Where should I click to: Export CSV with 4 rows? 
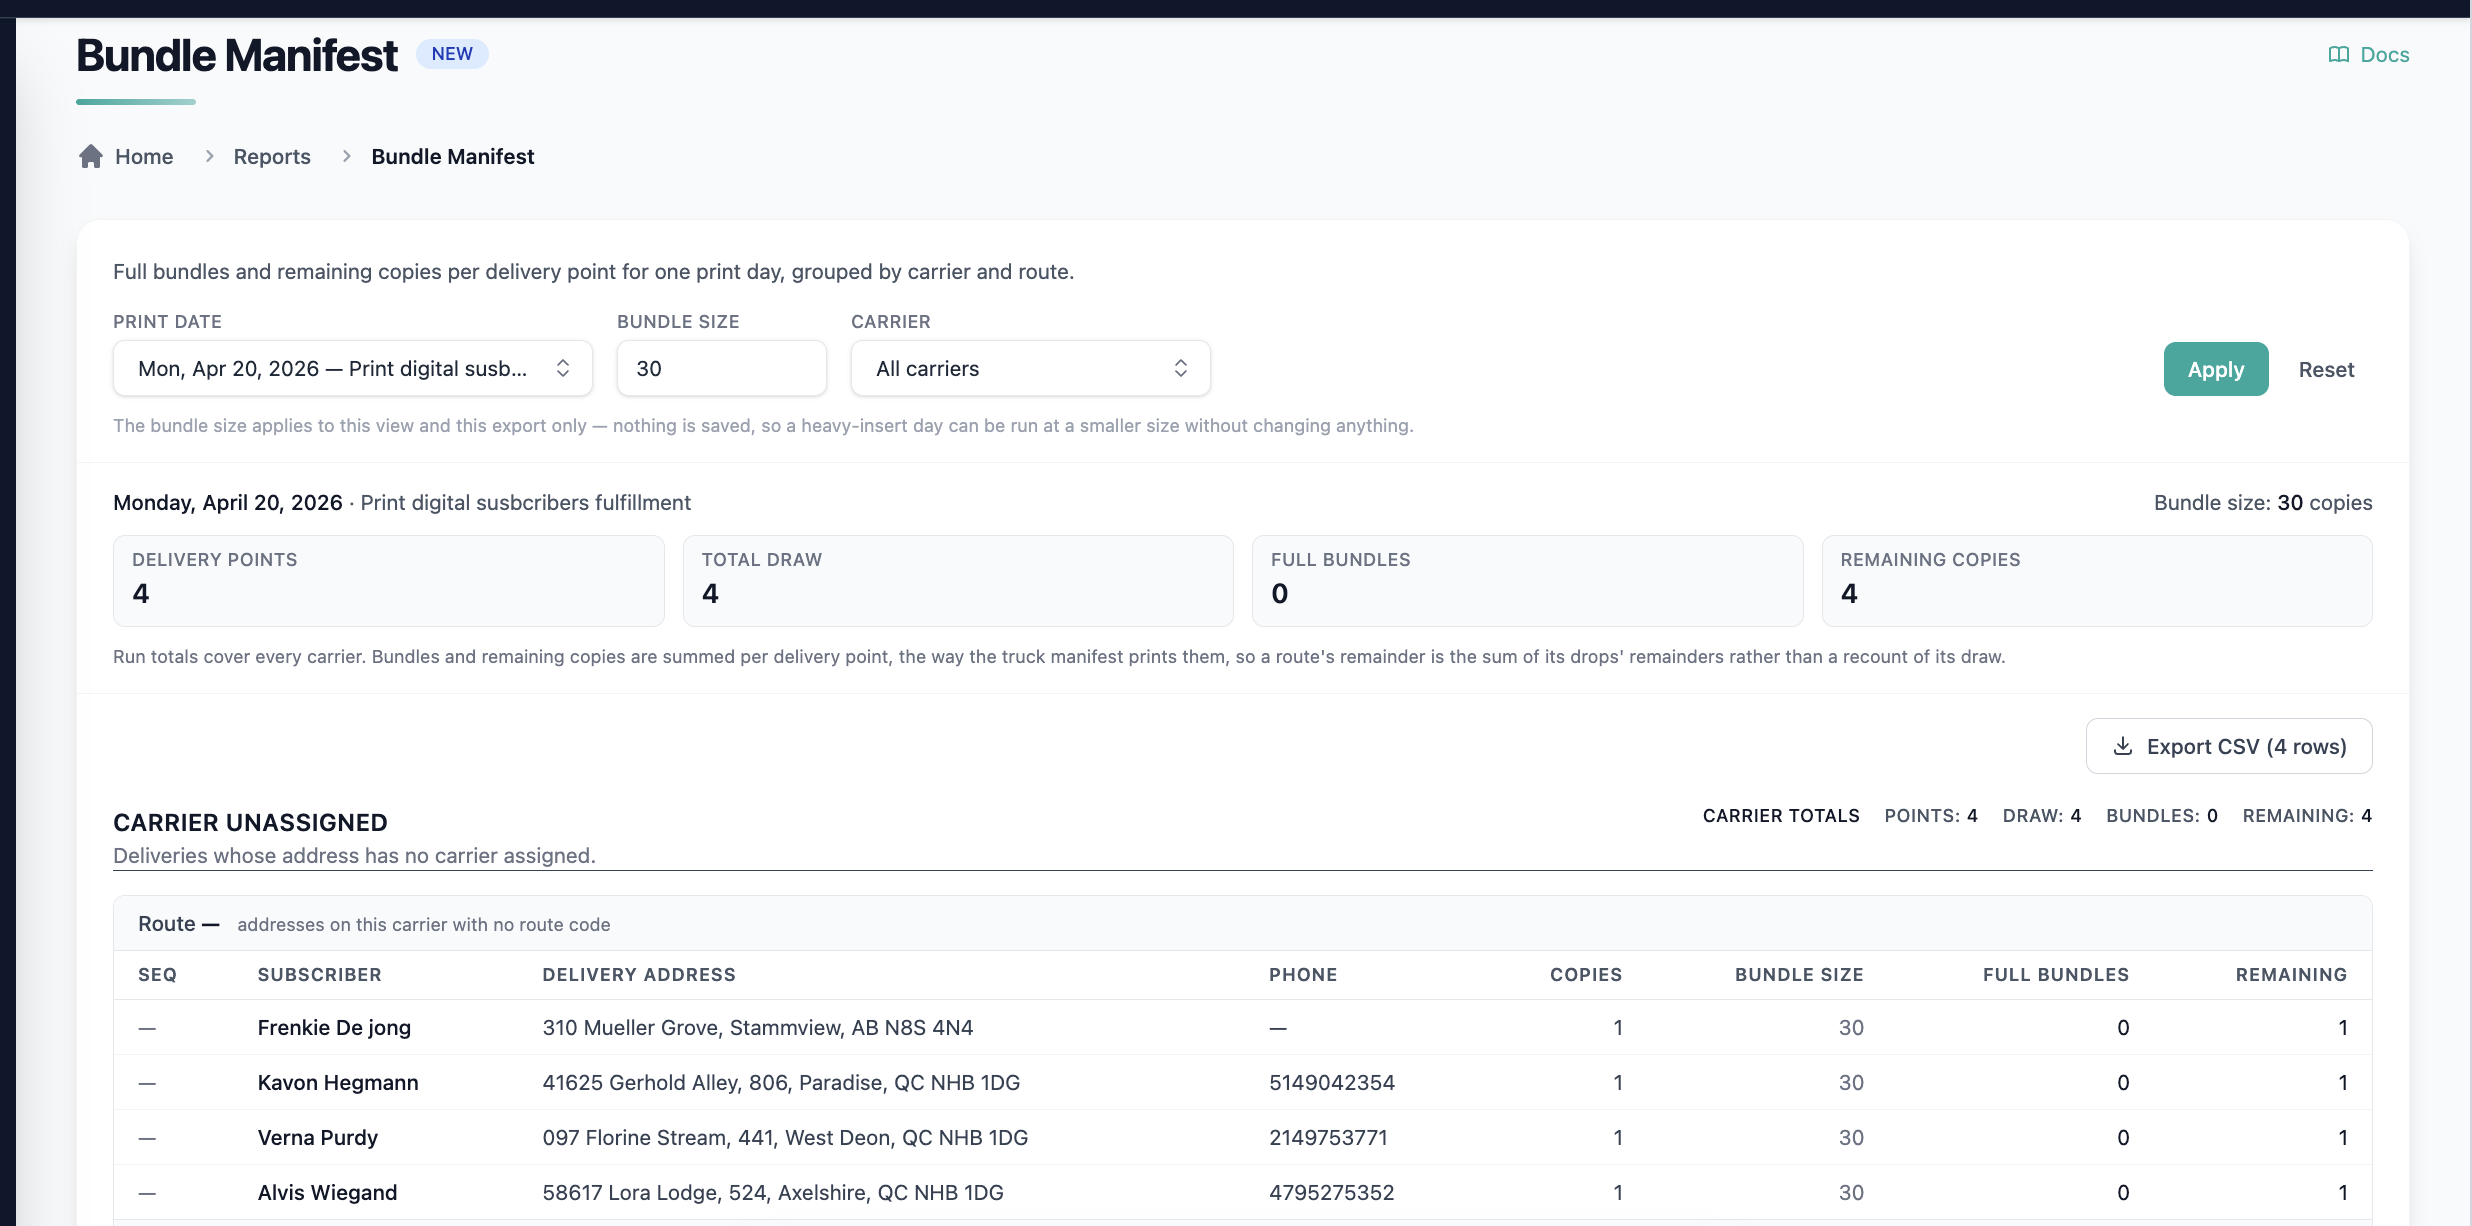point(2229,746)
